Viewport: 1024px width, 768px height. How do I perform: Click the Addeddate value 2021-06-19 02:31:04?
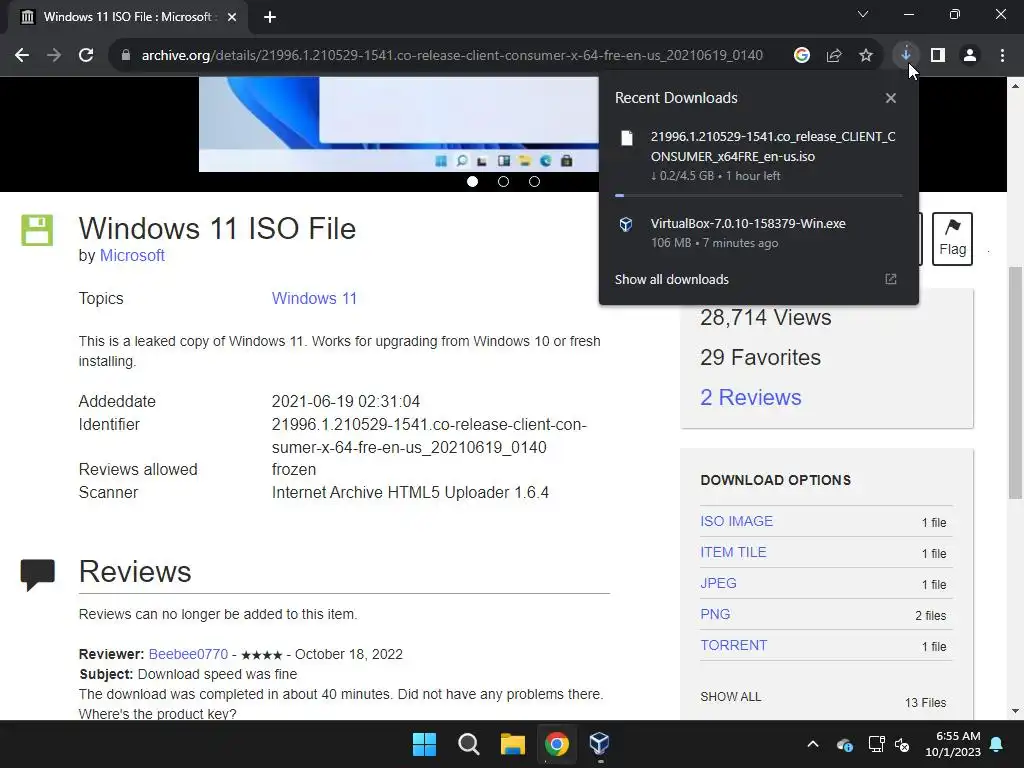pos(345,402)
